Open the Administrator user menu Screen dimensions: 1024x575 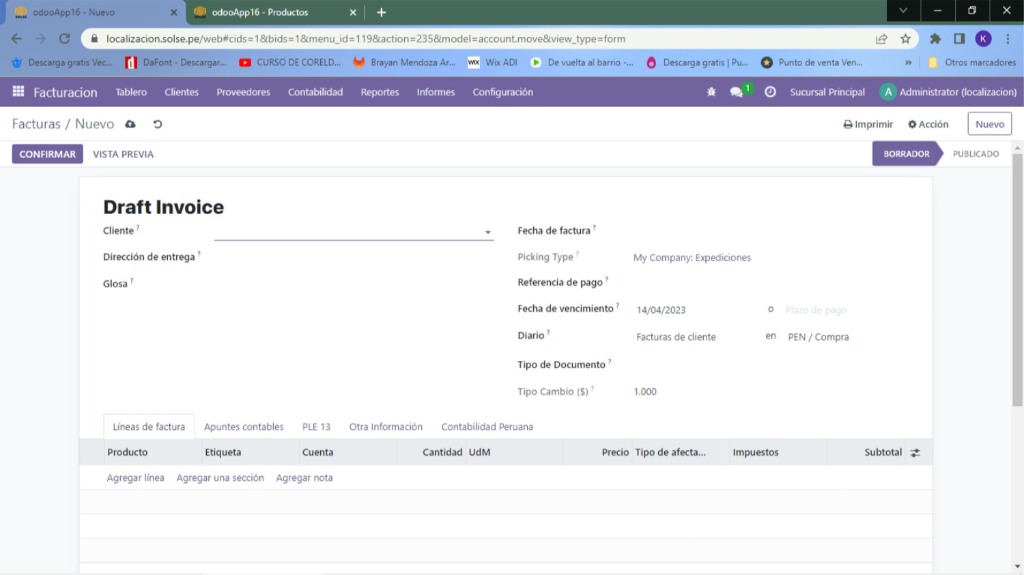[948, 92]
